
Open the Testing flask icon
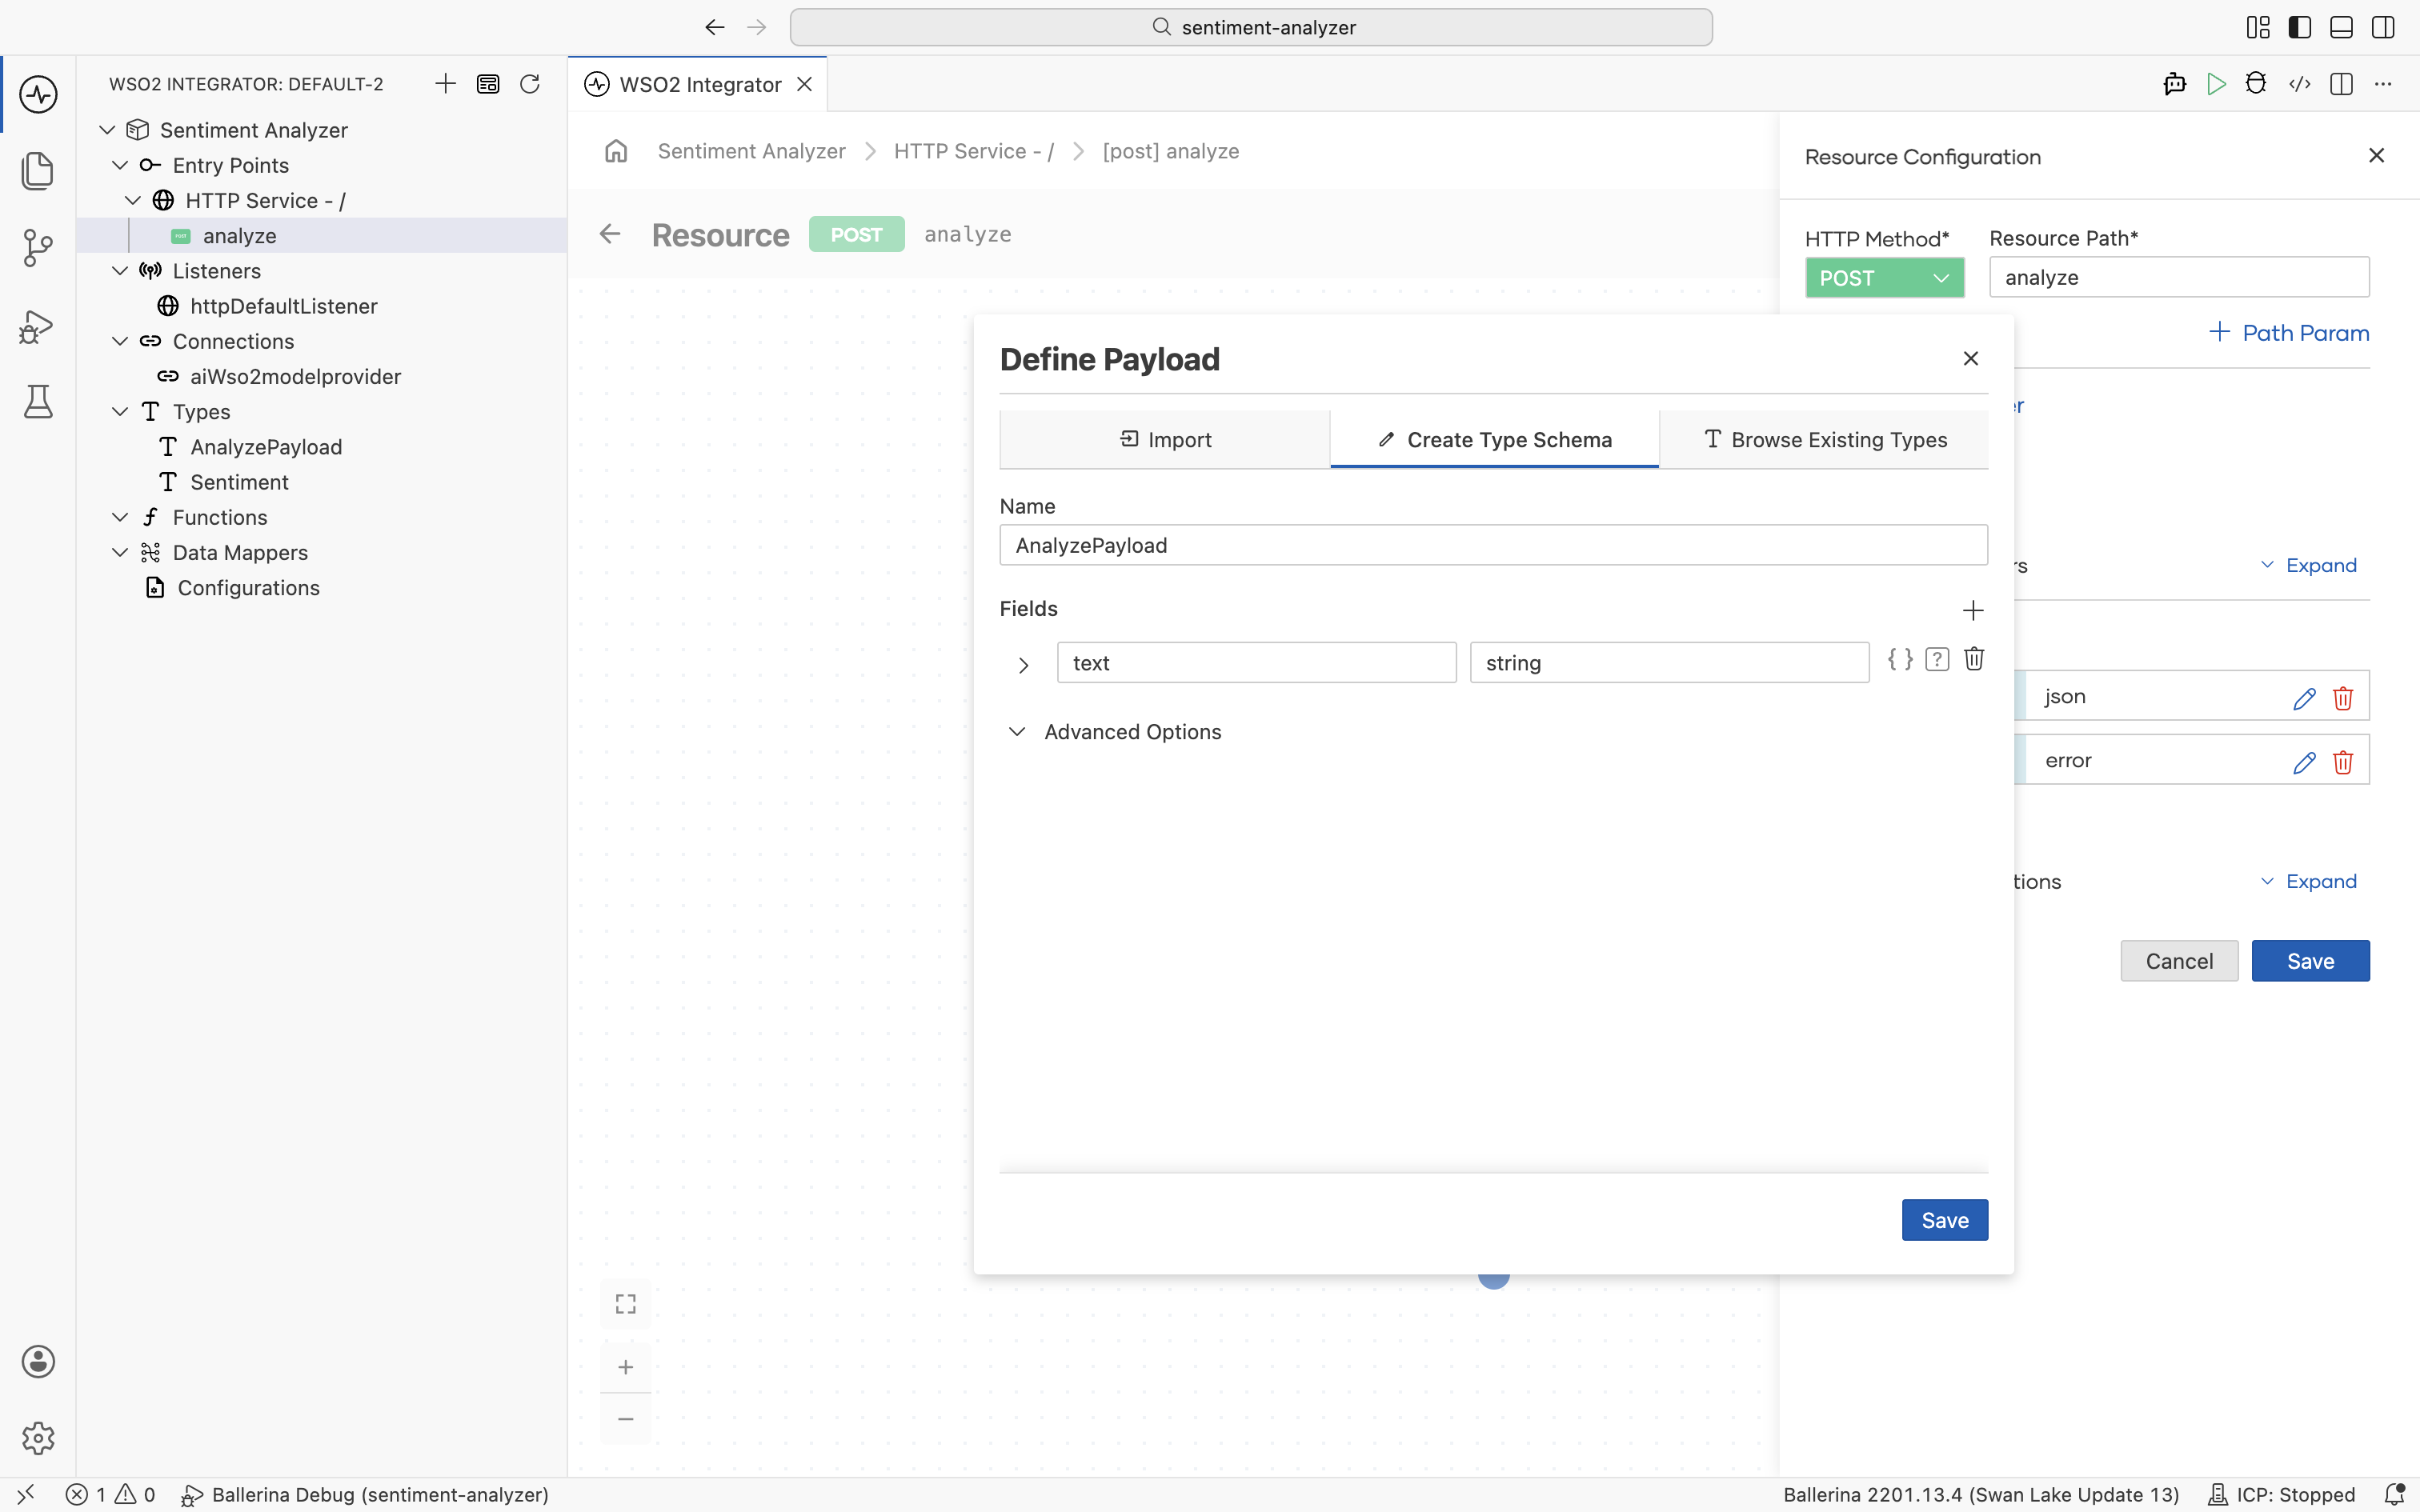coord(38,402)
